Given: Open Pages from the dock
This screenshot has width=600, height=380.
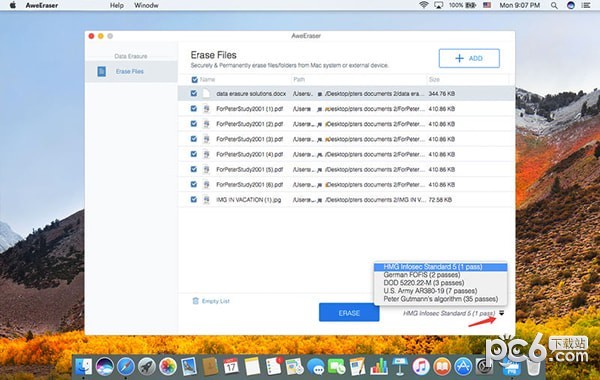Looking at the screenshot, I should coord(357,367).
